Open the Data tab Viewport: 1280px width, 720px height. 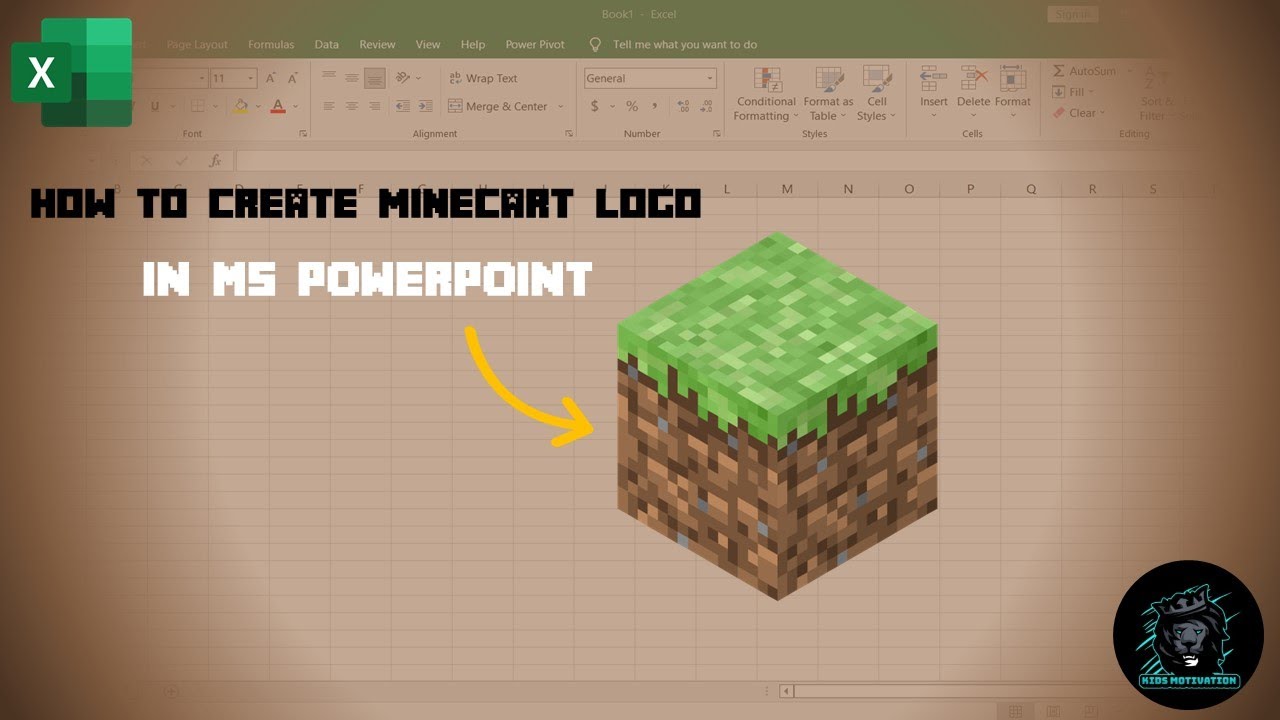[326, 44]
